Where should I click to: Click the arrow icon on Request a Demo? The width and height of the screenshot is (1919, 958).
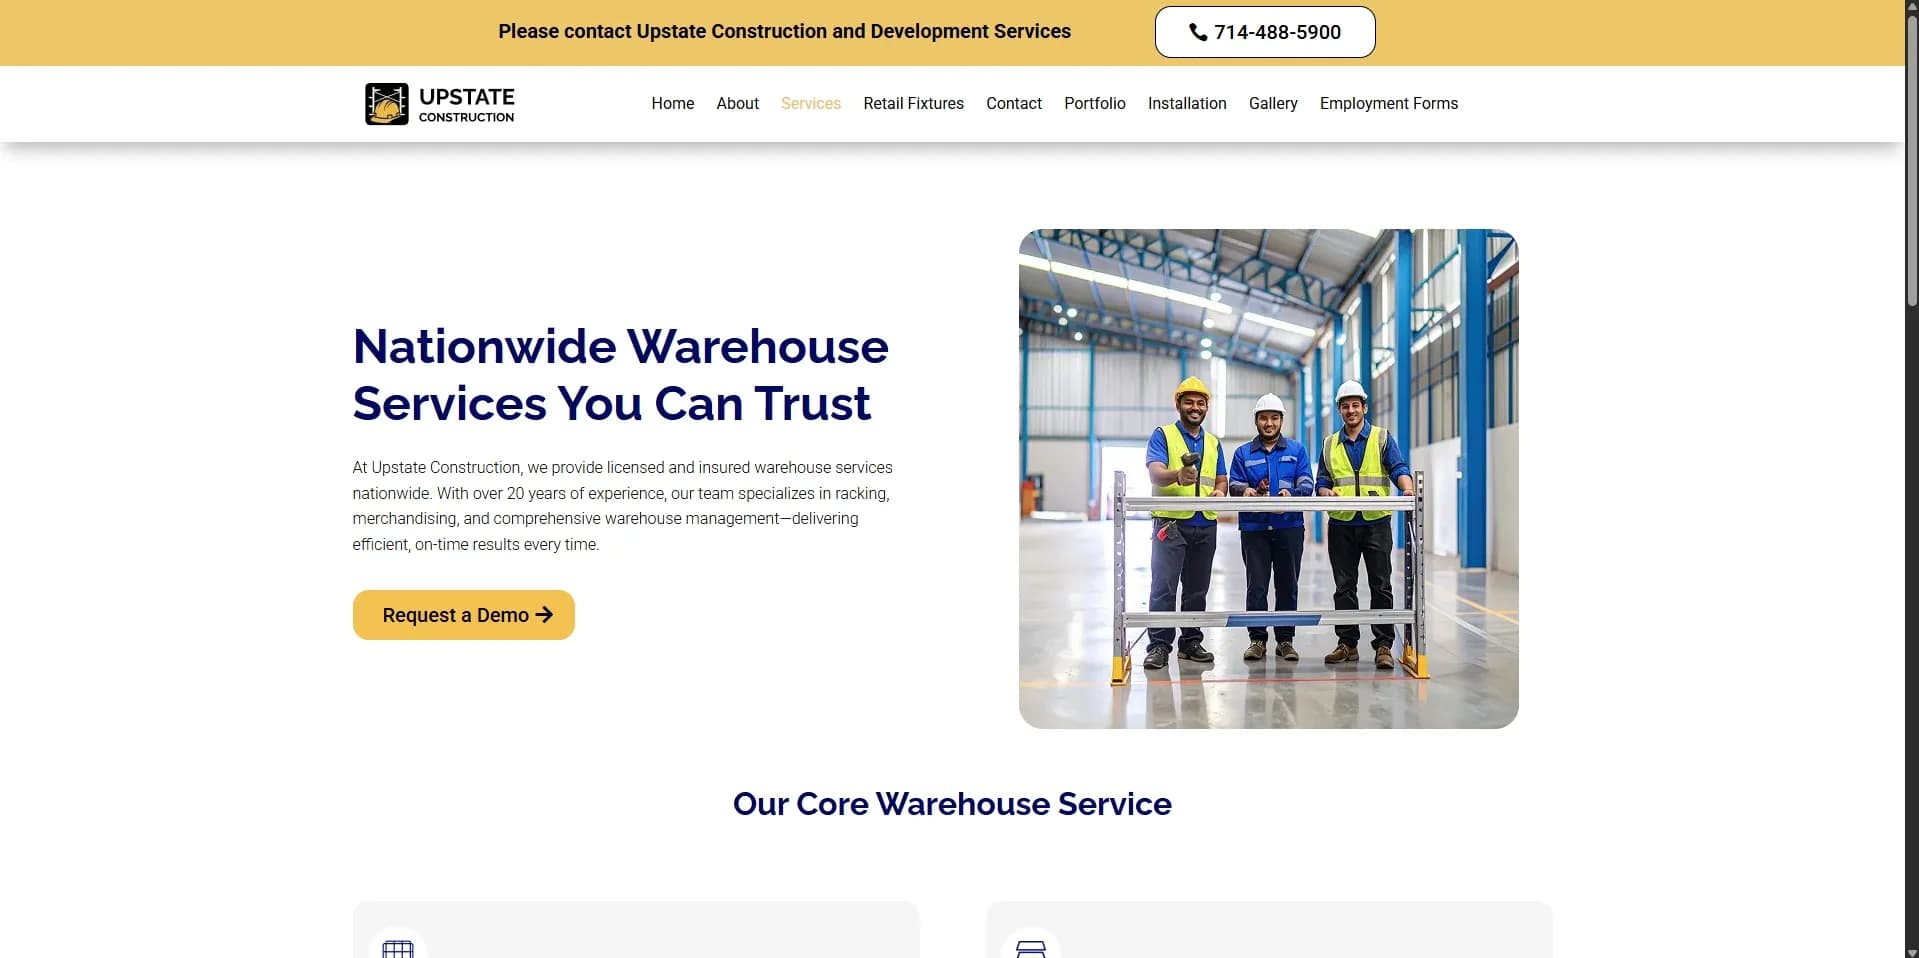(x=544, y=614)
